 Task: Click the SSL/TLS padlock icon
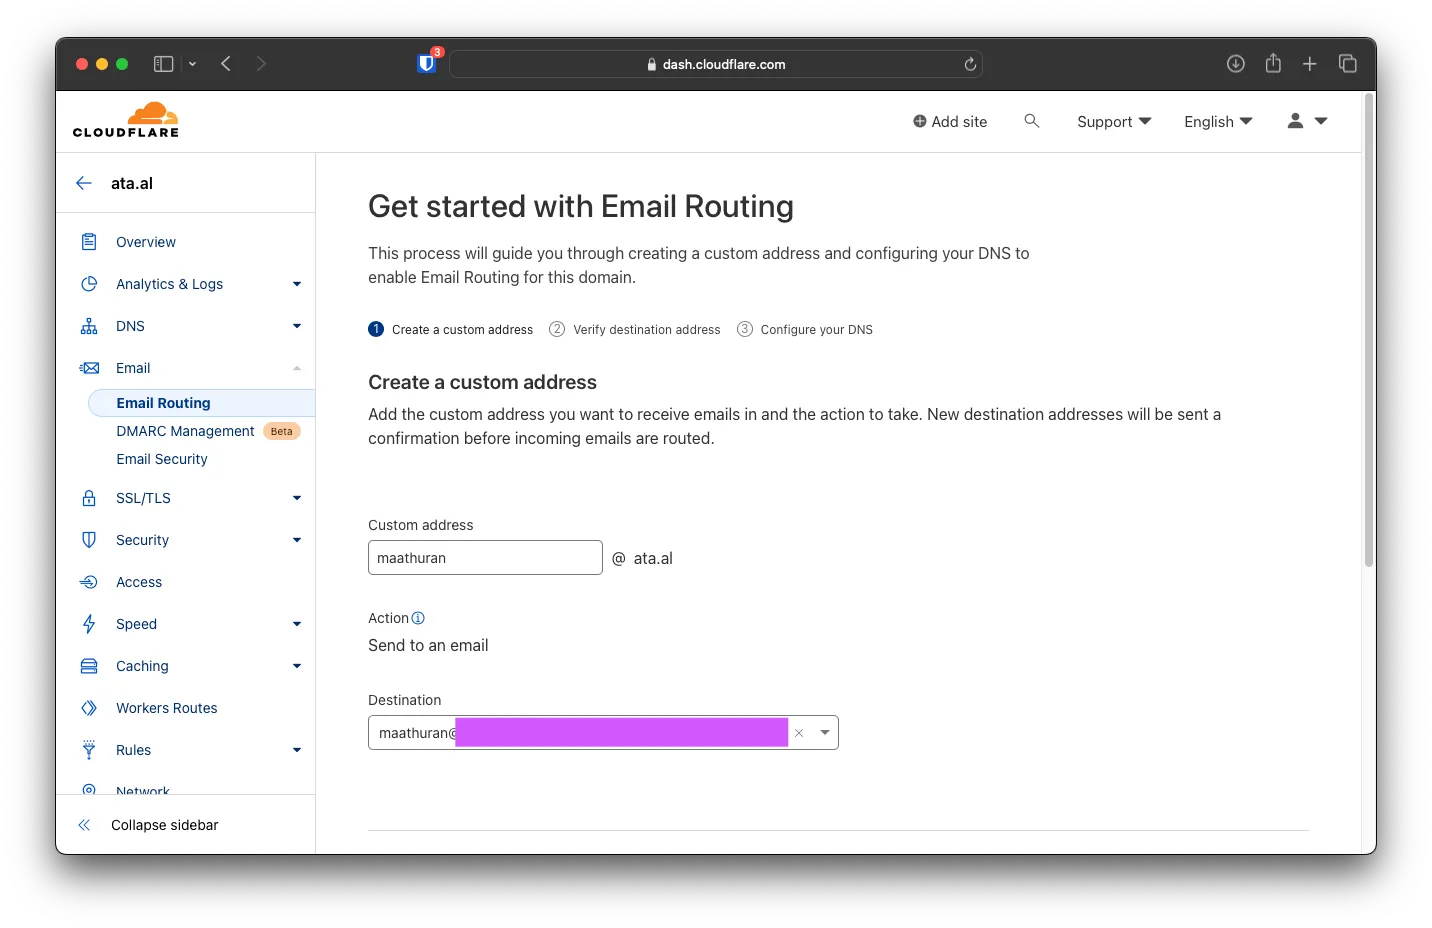point(89,498)
